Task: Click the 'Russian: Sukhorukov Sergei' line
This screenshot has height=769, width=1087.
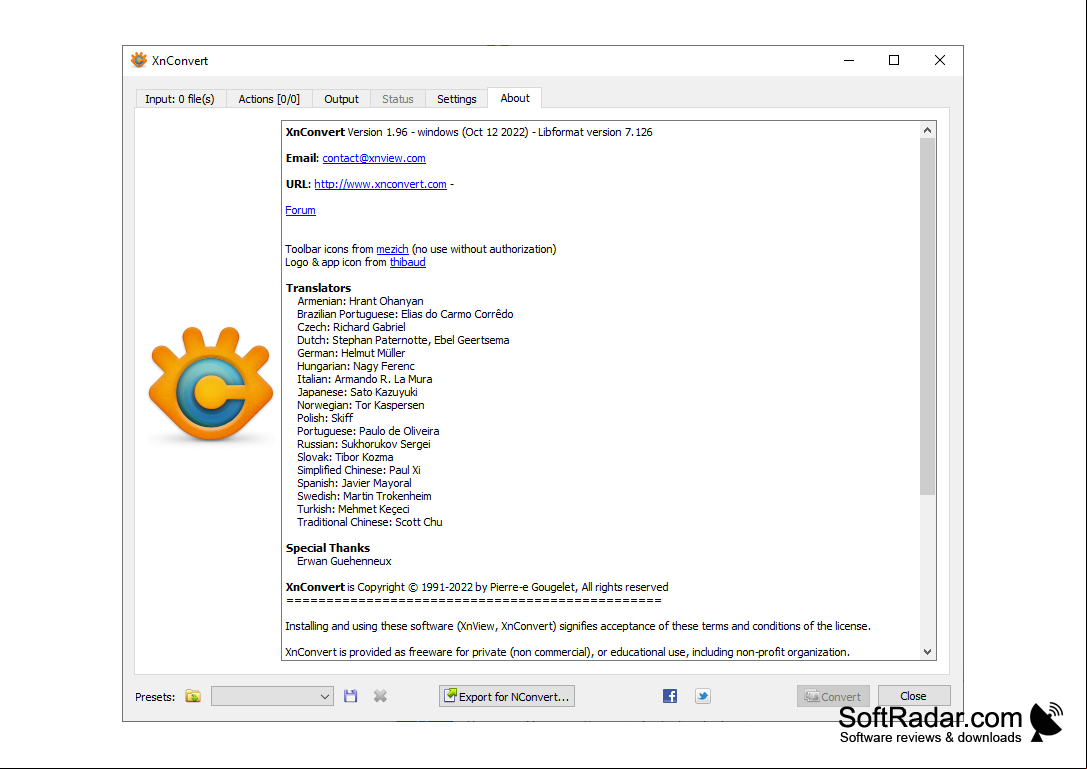Action: click(364, 444)
